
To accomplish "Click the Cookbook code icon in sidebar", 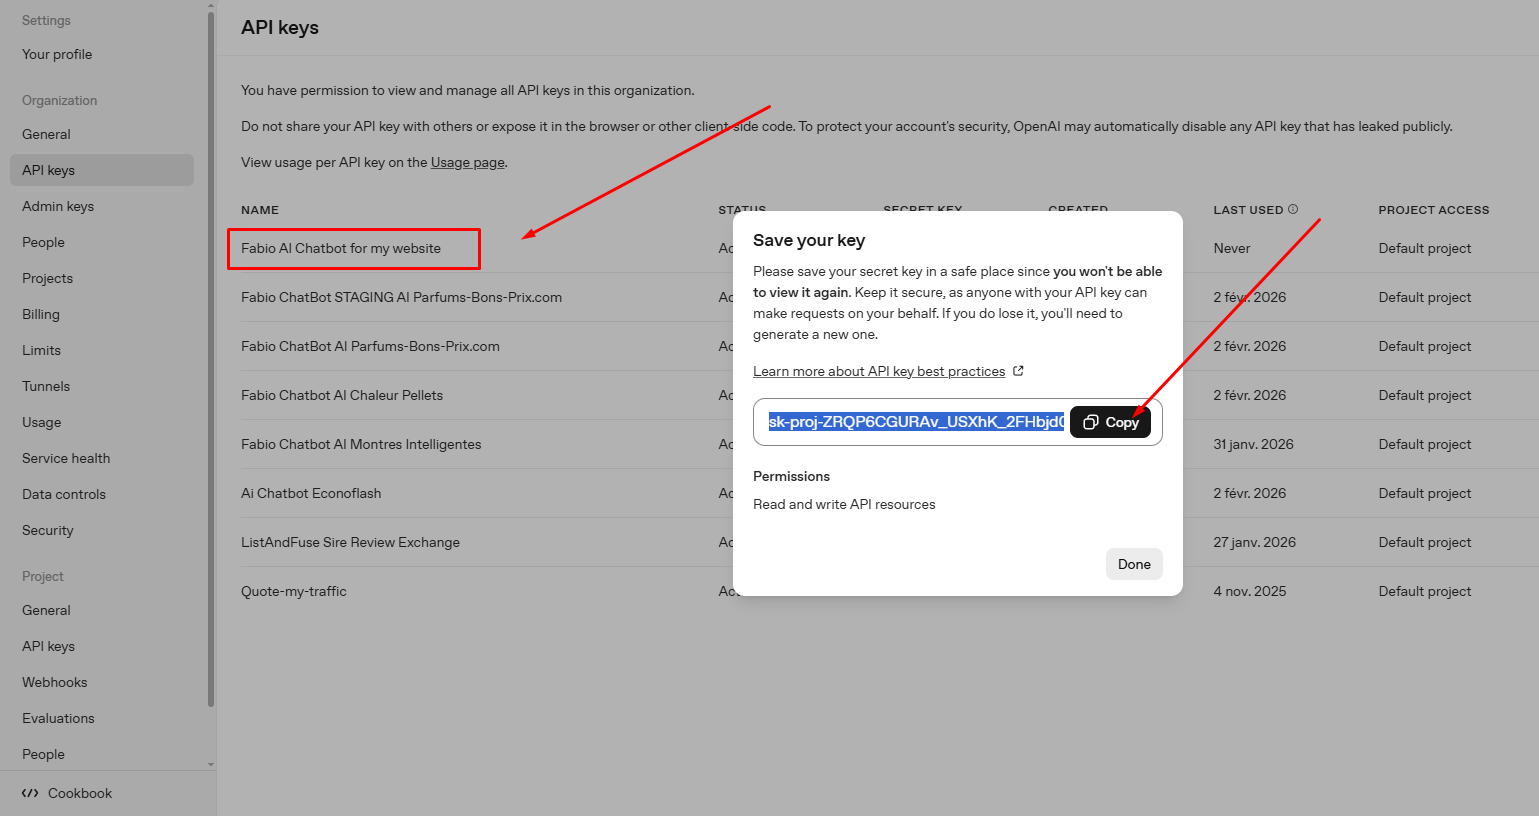I will pyautogui.click(x=30, y=793).
